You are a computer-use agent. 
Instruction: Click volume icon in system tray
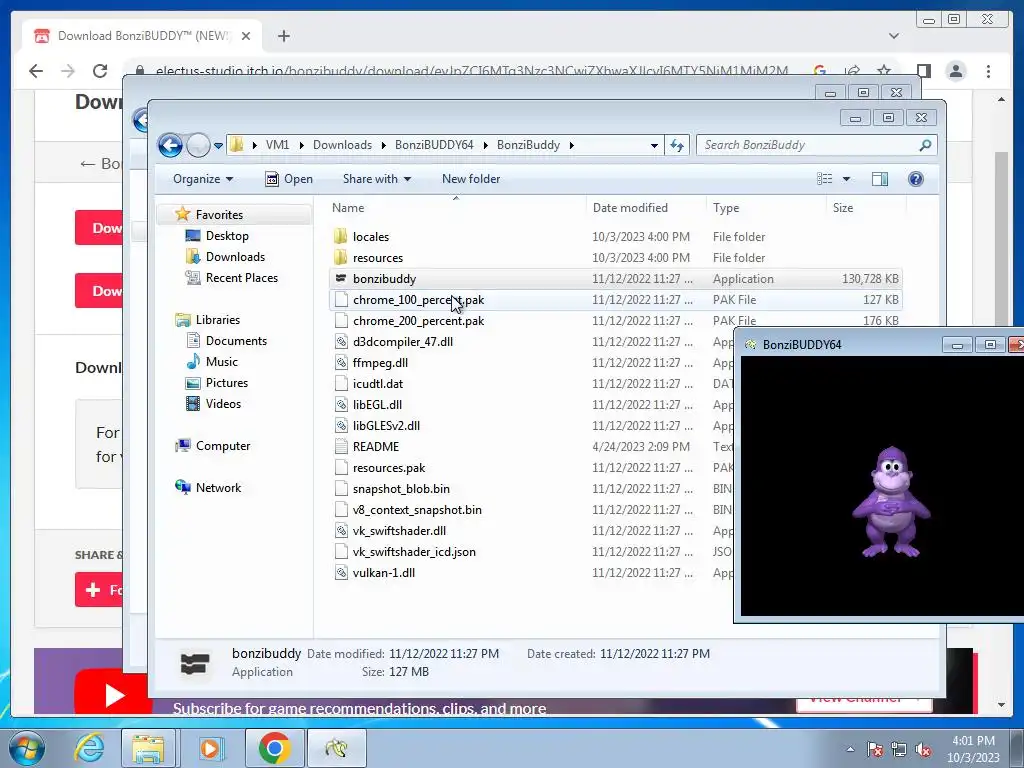pos(922,750)
